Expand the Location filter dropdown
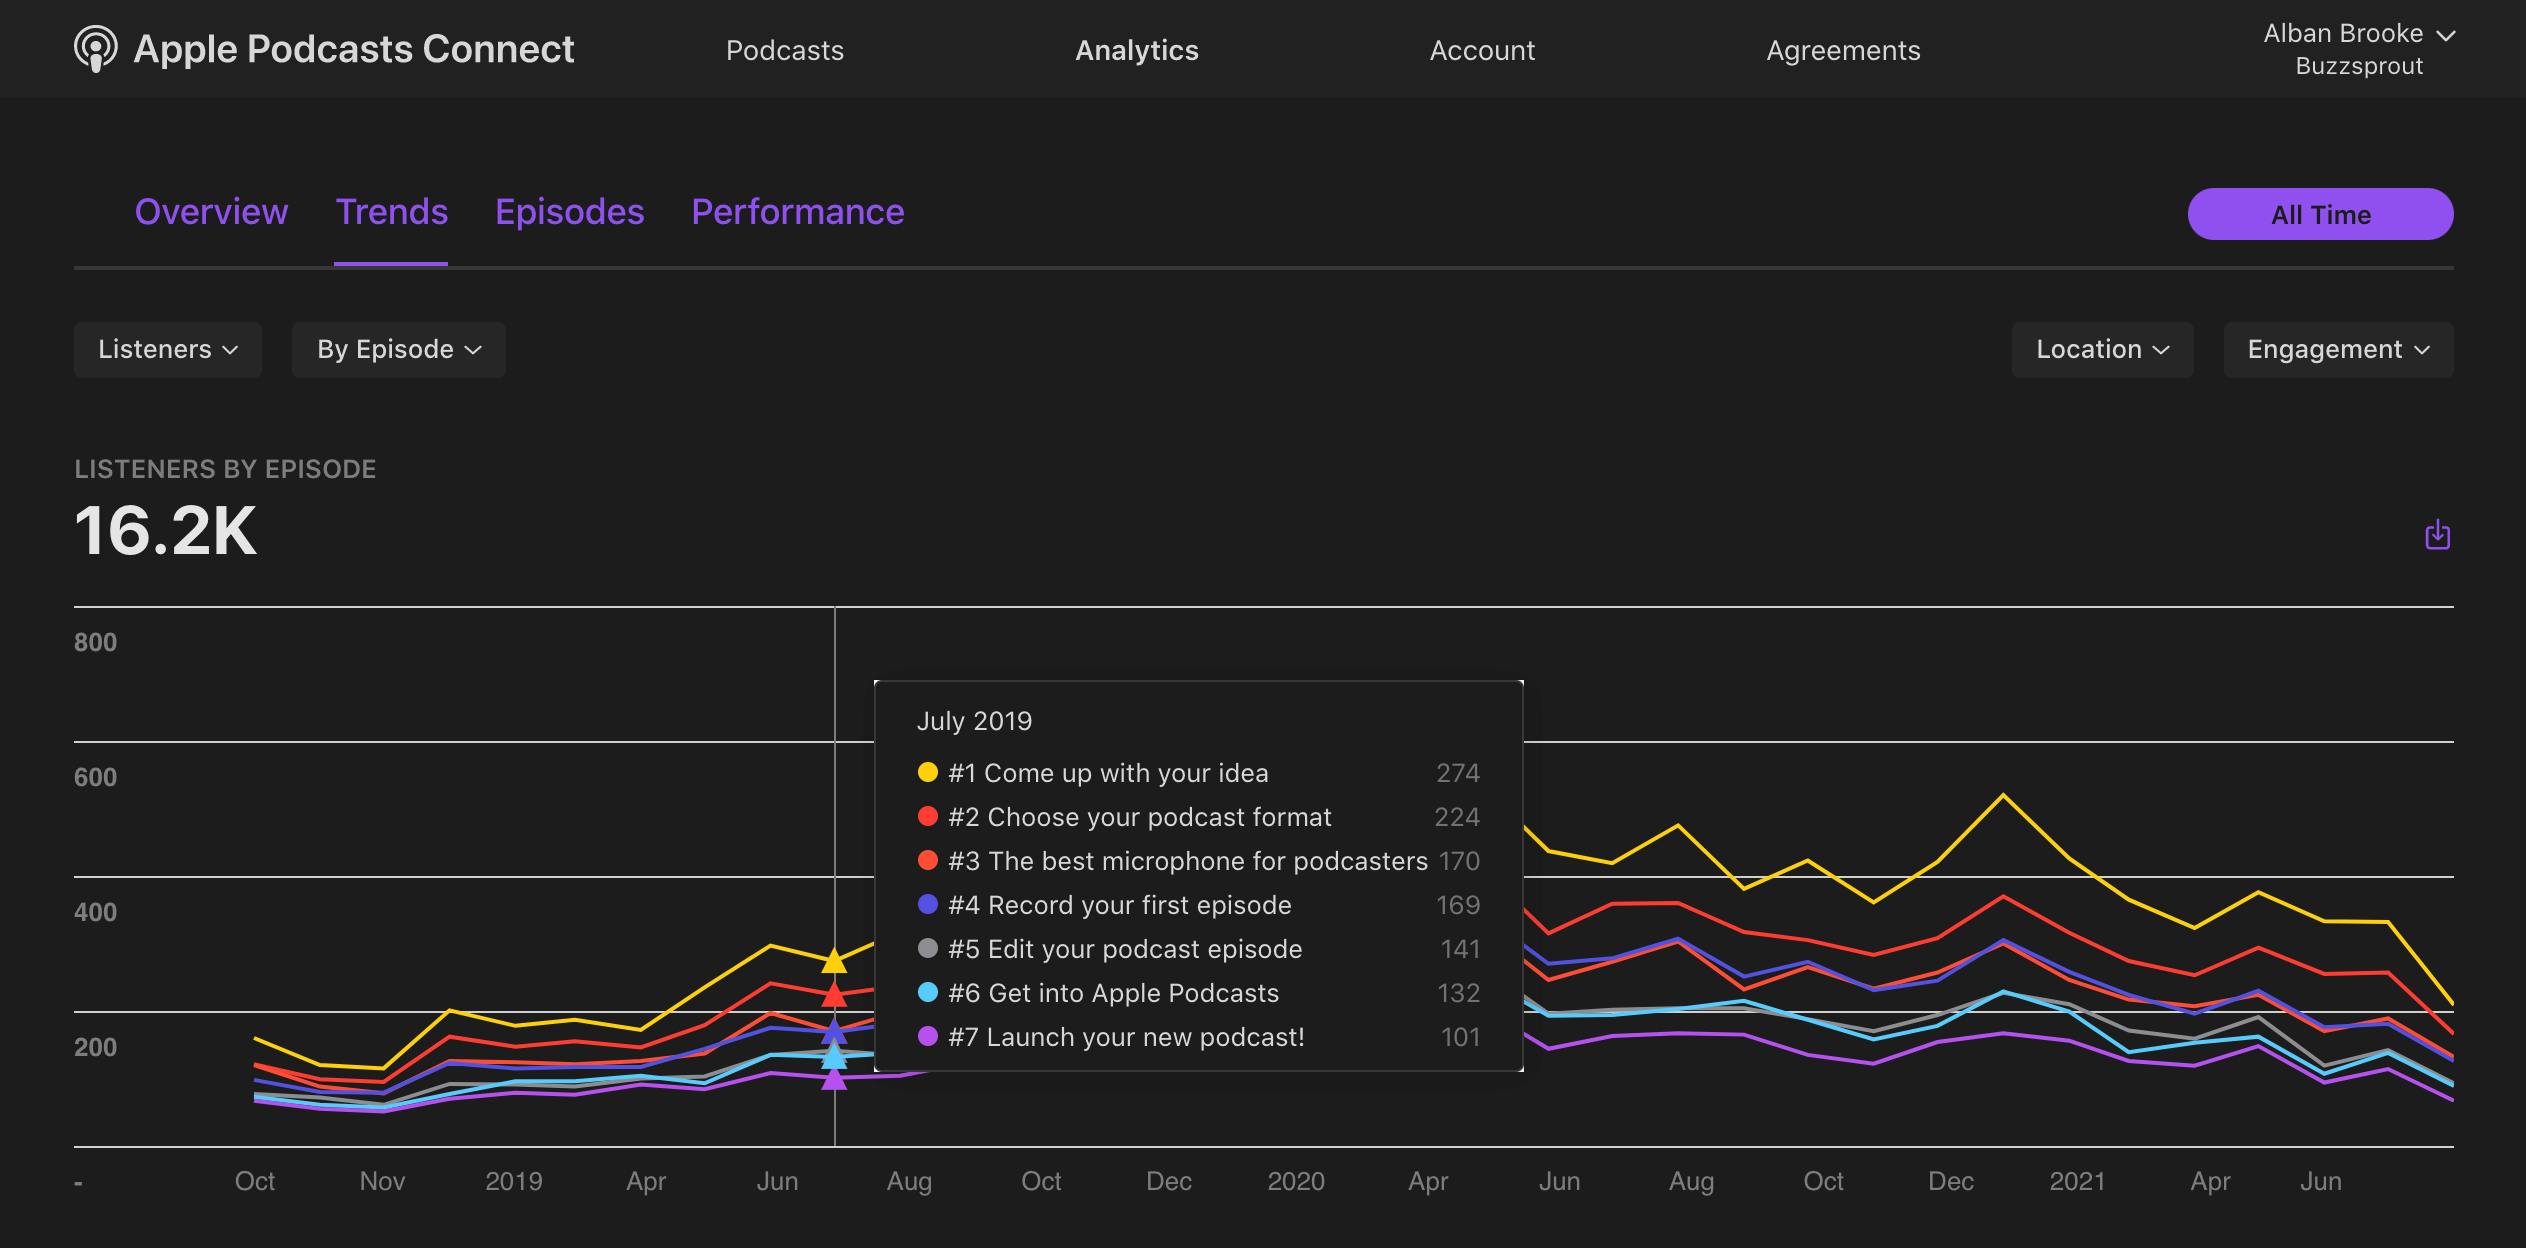The image size is (2526, 1248). pyautogui.click(x=2101, y=349)
